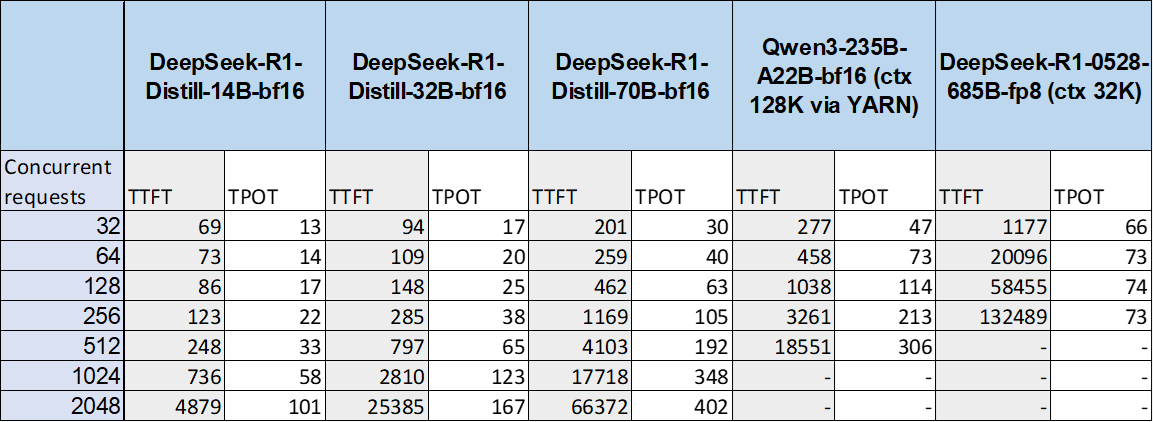Select the DeepSeek-R1-Distill-14B-bf16 header cell

225,76
